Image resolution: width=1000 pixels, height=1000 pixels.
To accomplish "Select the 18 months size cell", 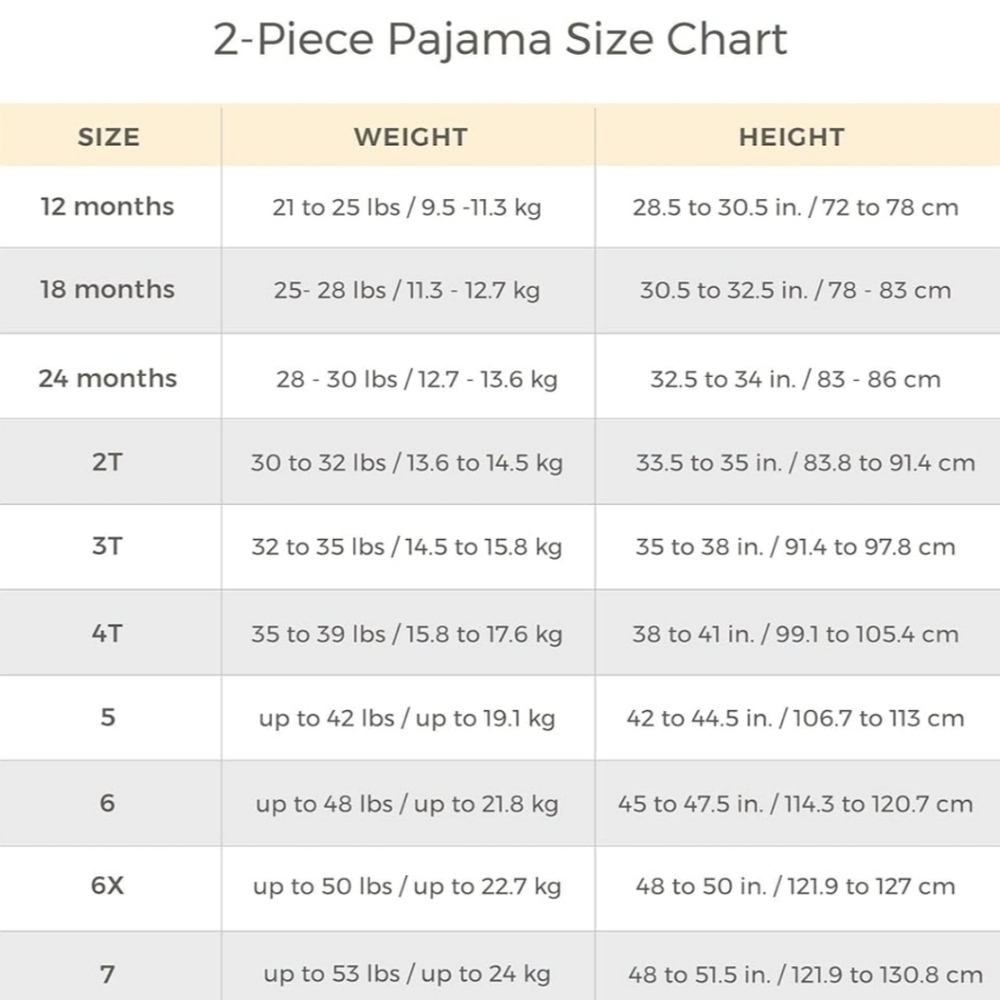I will (107, 290).
